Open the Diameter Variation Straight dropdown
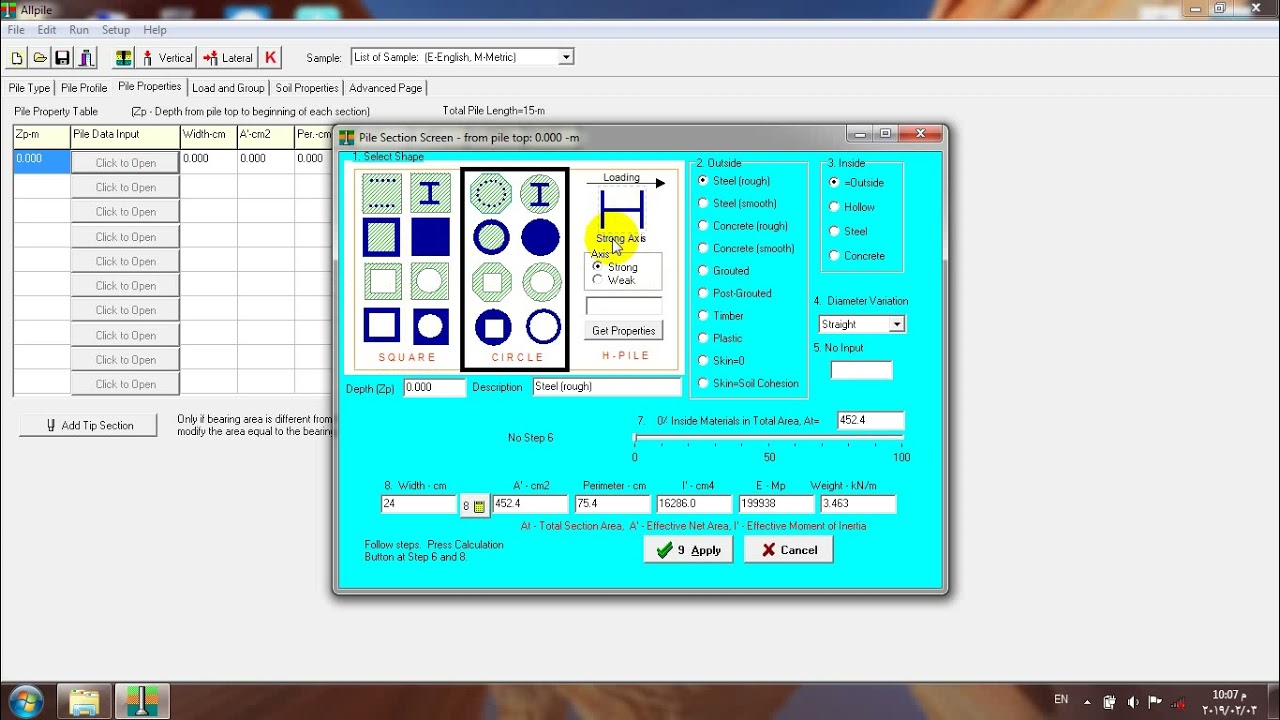The width and height of the screenshot is (1280, 720). pos(897,324)
